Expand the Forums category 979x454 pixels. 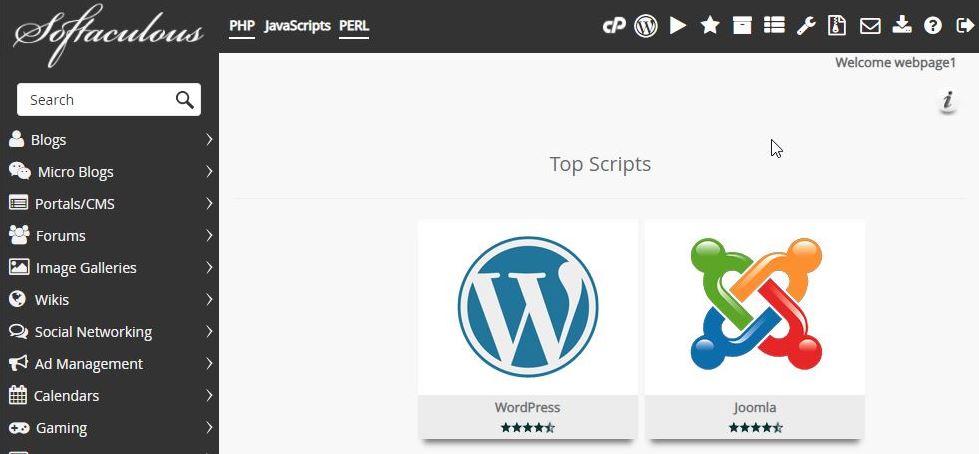pyautogui.click(x=110, y=236)
